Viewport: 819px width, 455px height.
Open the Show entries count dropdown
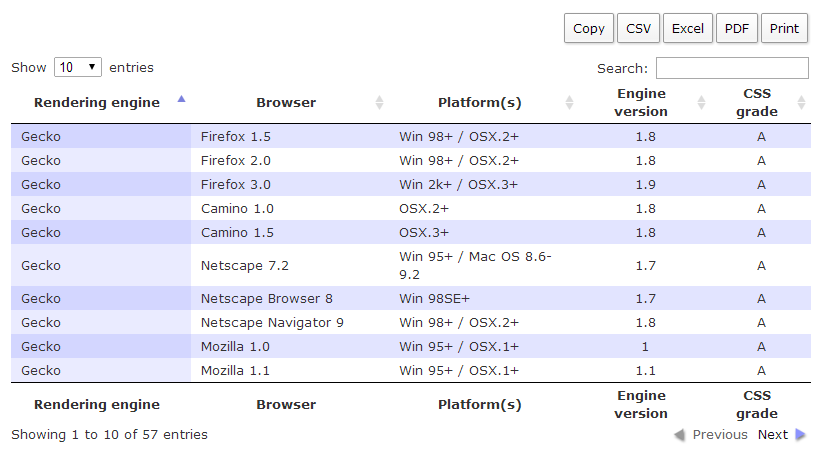pos(78,67)
